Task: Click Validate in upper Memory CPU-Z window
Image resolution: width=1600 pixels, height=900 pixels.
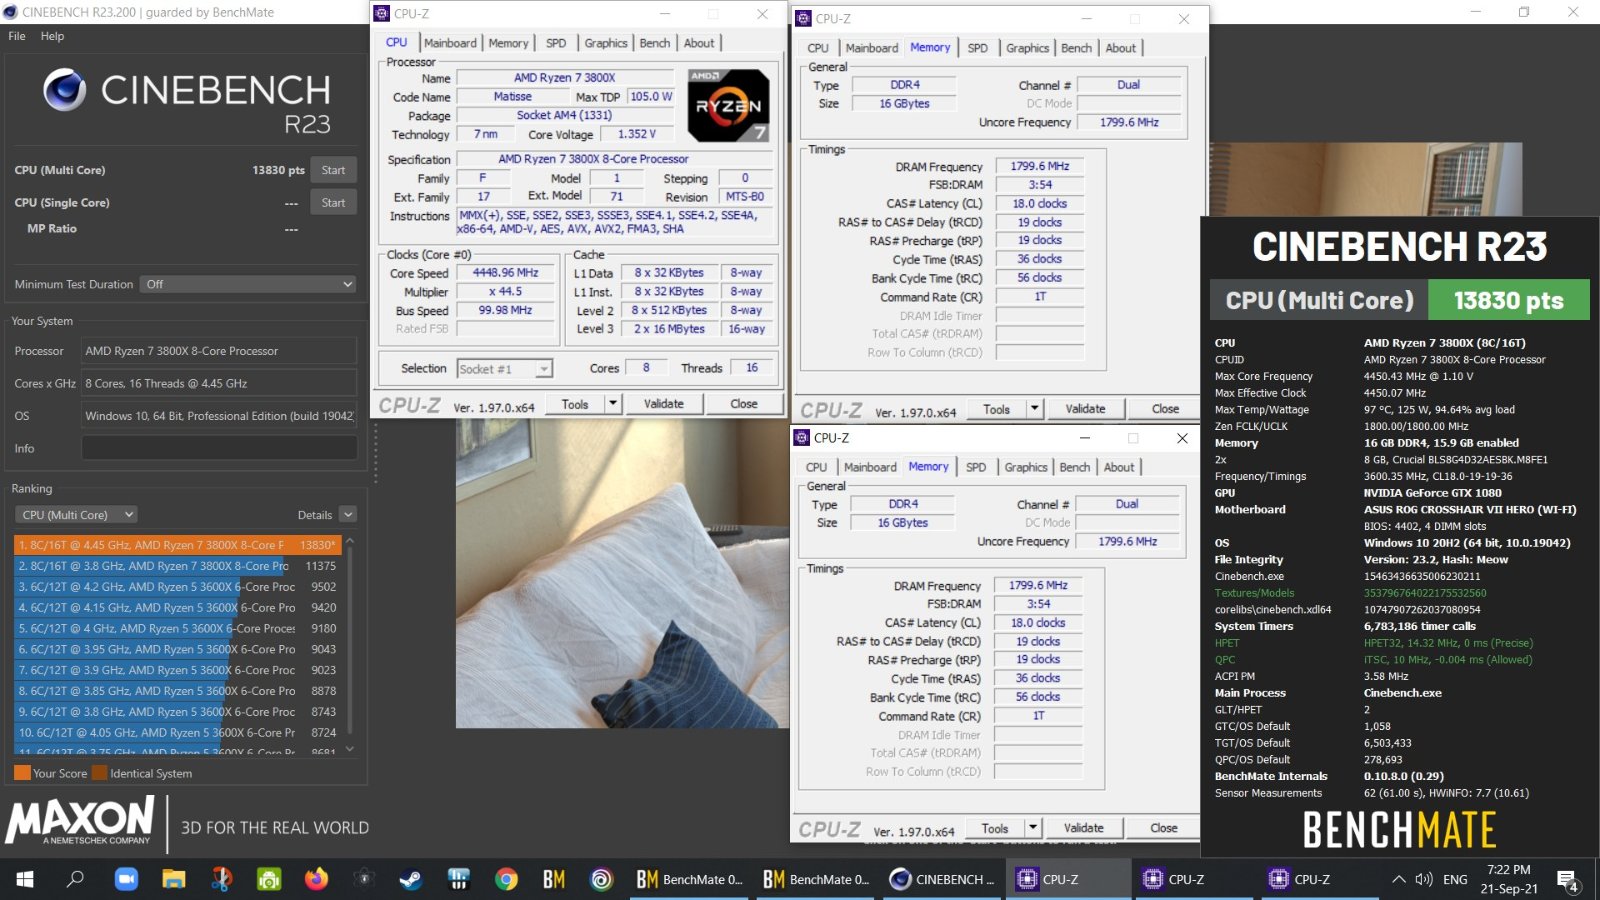Action: tap(1086, 409)
